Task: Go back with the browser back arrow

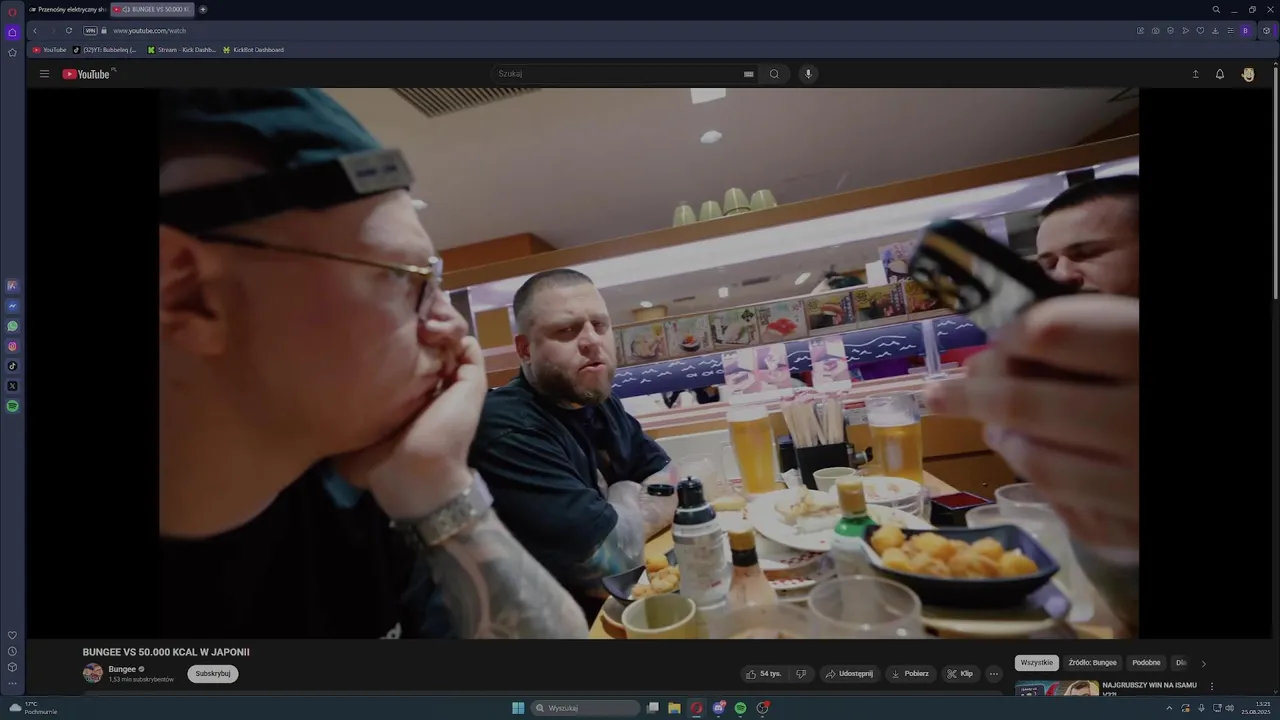Action: tap(35, 31)
